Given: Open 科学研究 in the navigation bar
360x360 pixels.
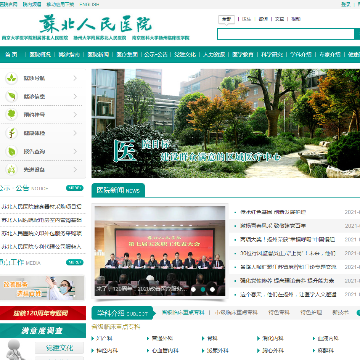Looking at the screenshot, I should click(x=272, y=55).
